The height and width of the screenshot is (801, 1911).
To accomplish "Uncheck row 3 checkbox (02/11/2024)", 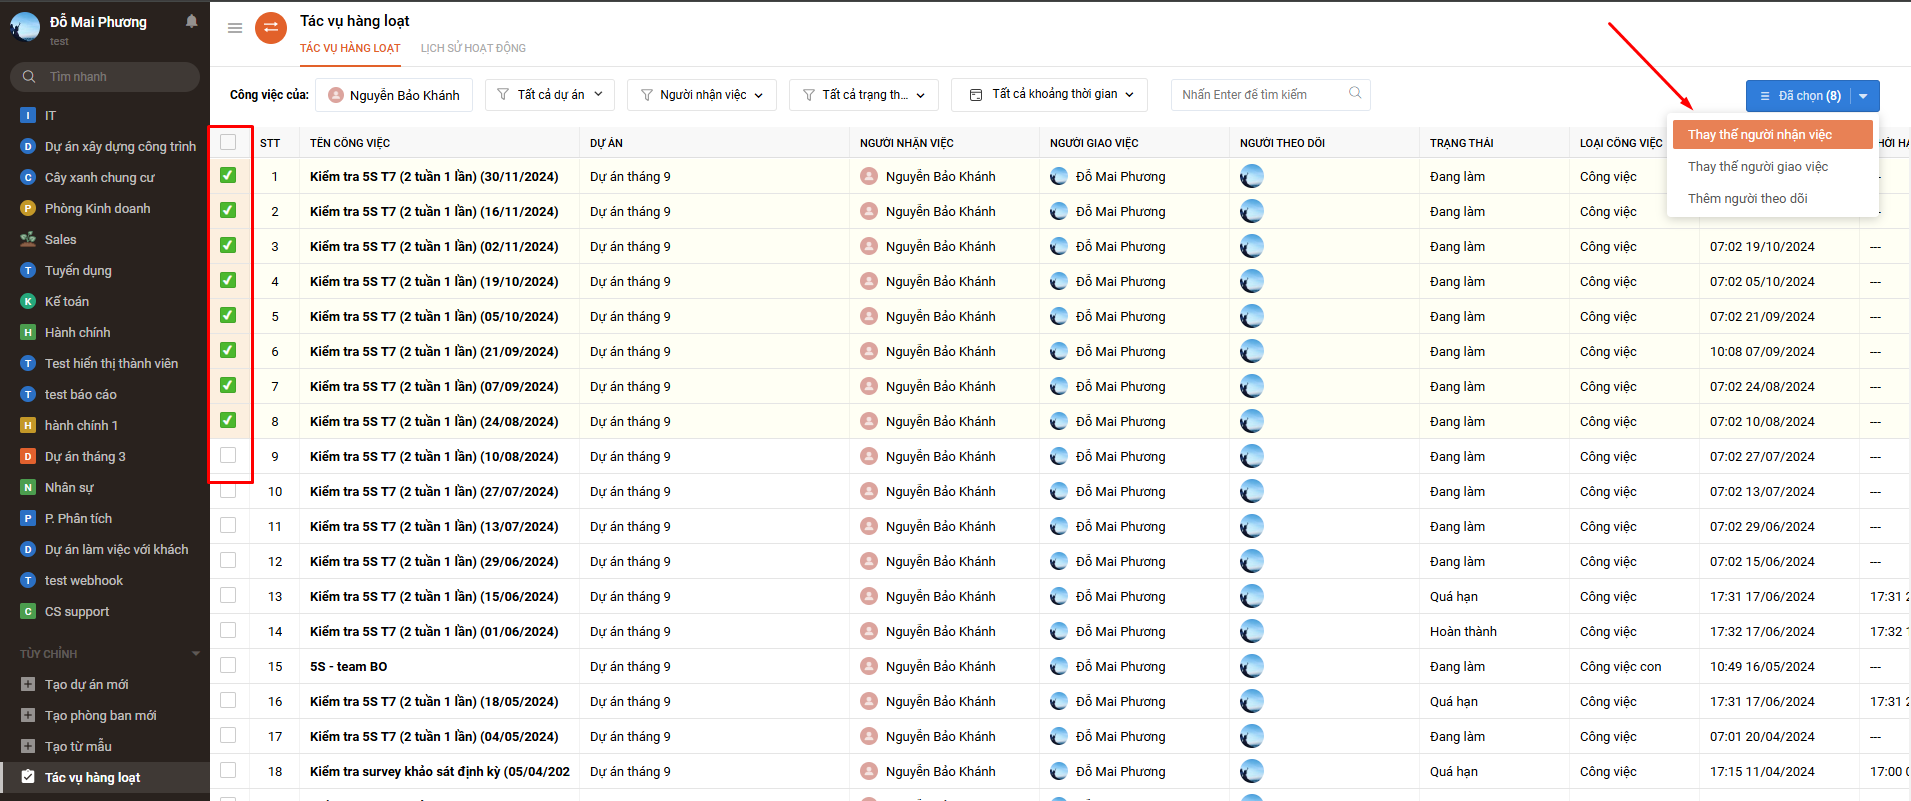I will point(228,245).
